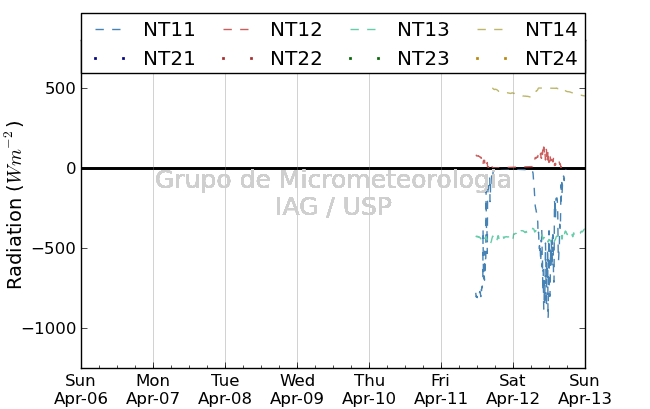Click the Grupo de Micrometeorologia watermark text
This screenshot has width=650, height=409.
click(333, 180)
